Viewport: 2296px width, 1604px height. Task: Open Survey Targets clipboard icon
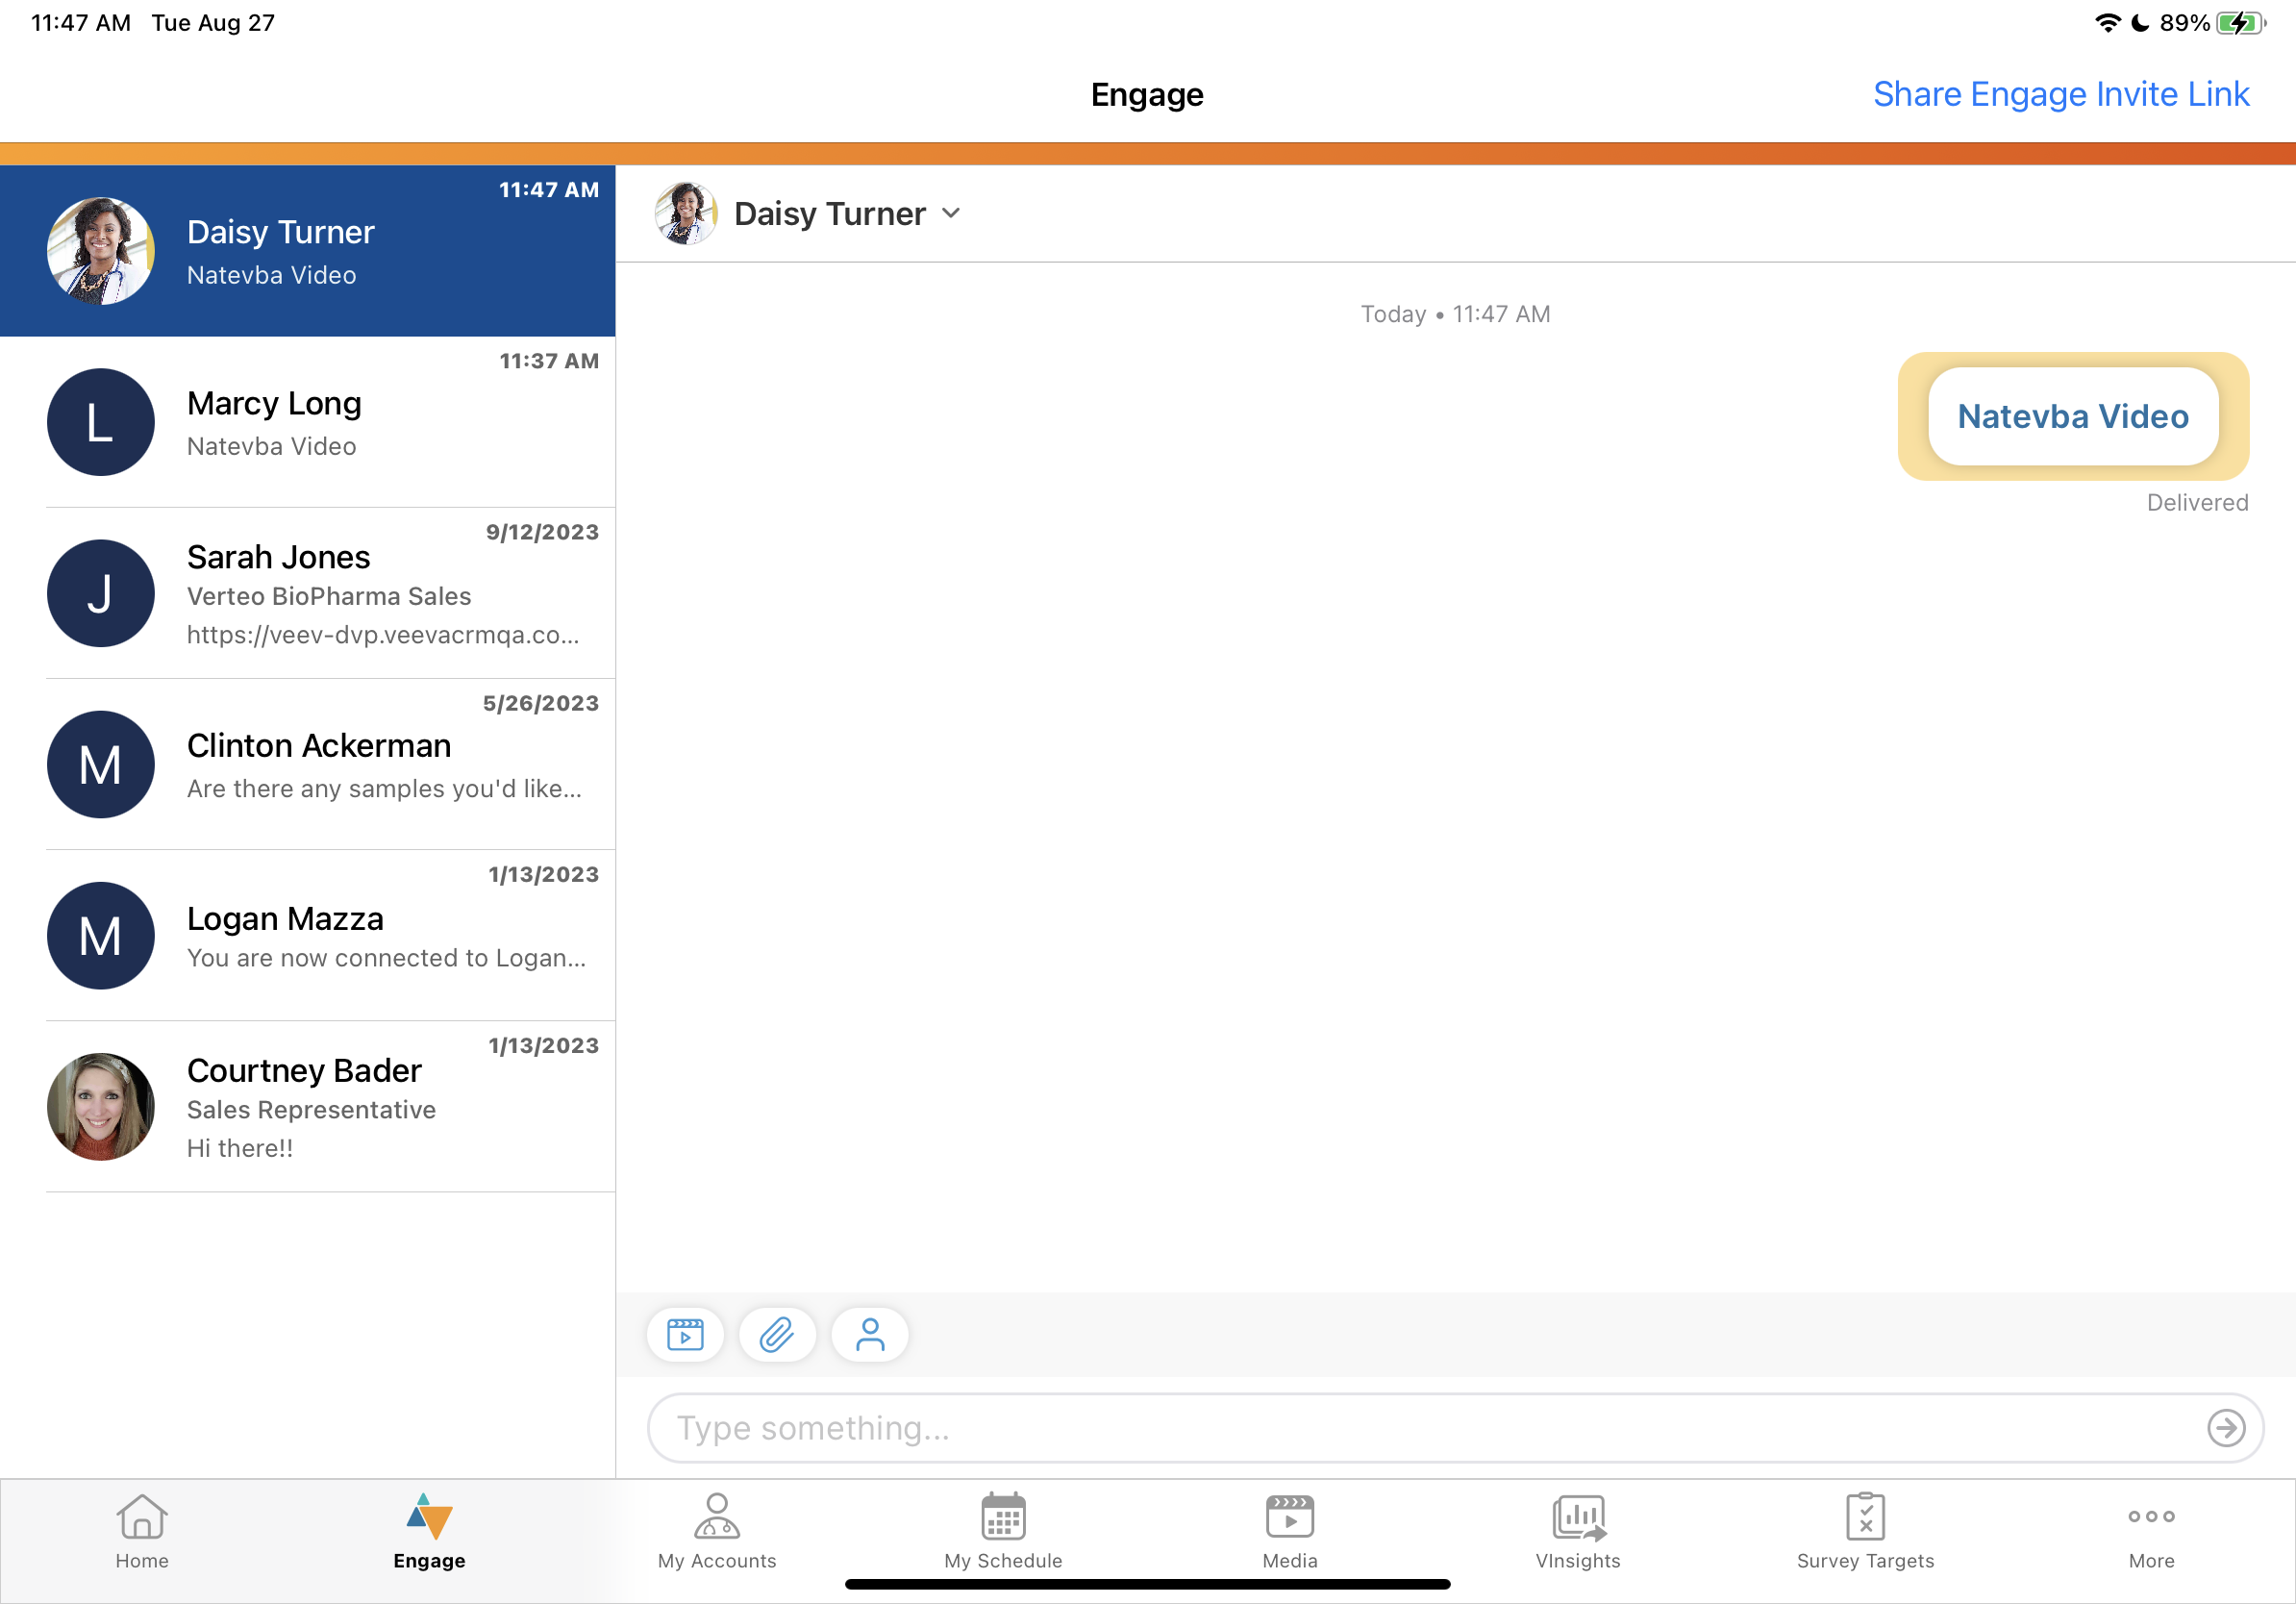(1865, 1518)
